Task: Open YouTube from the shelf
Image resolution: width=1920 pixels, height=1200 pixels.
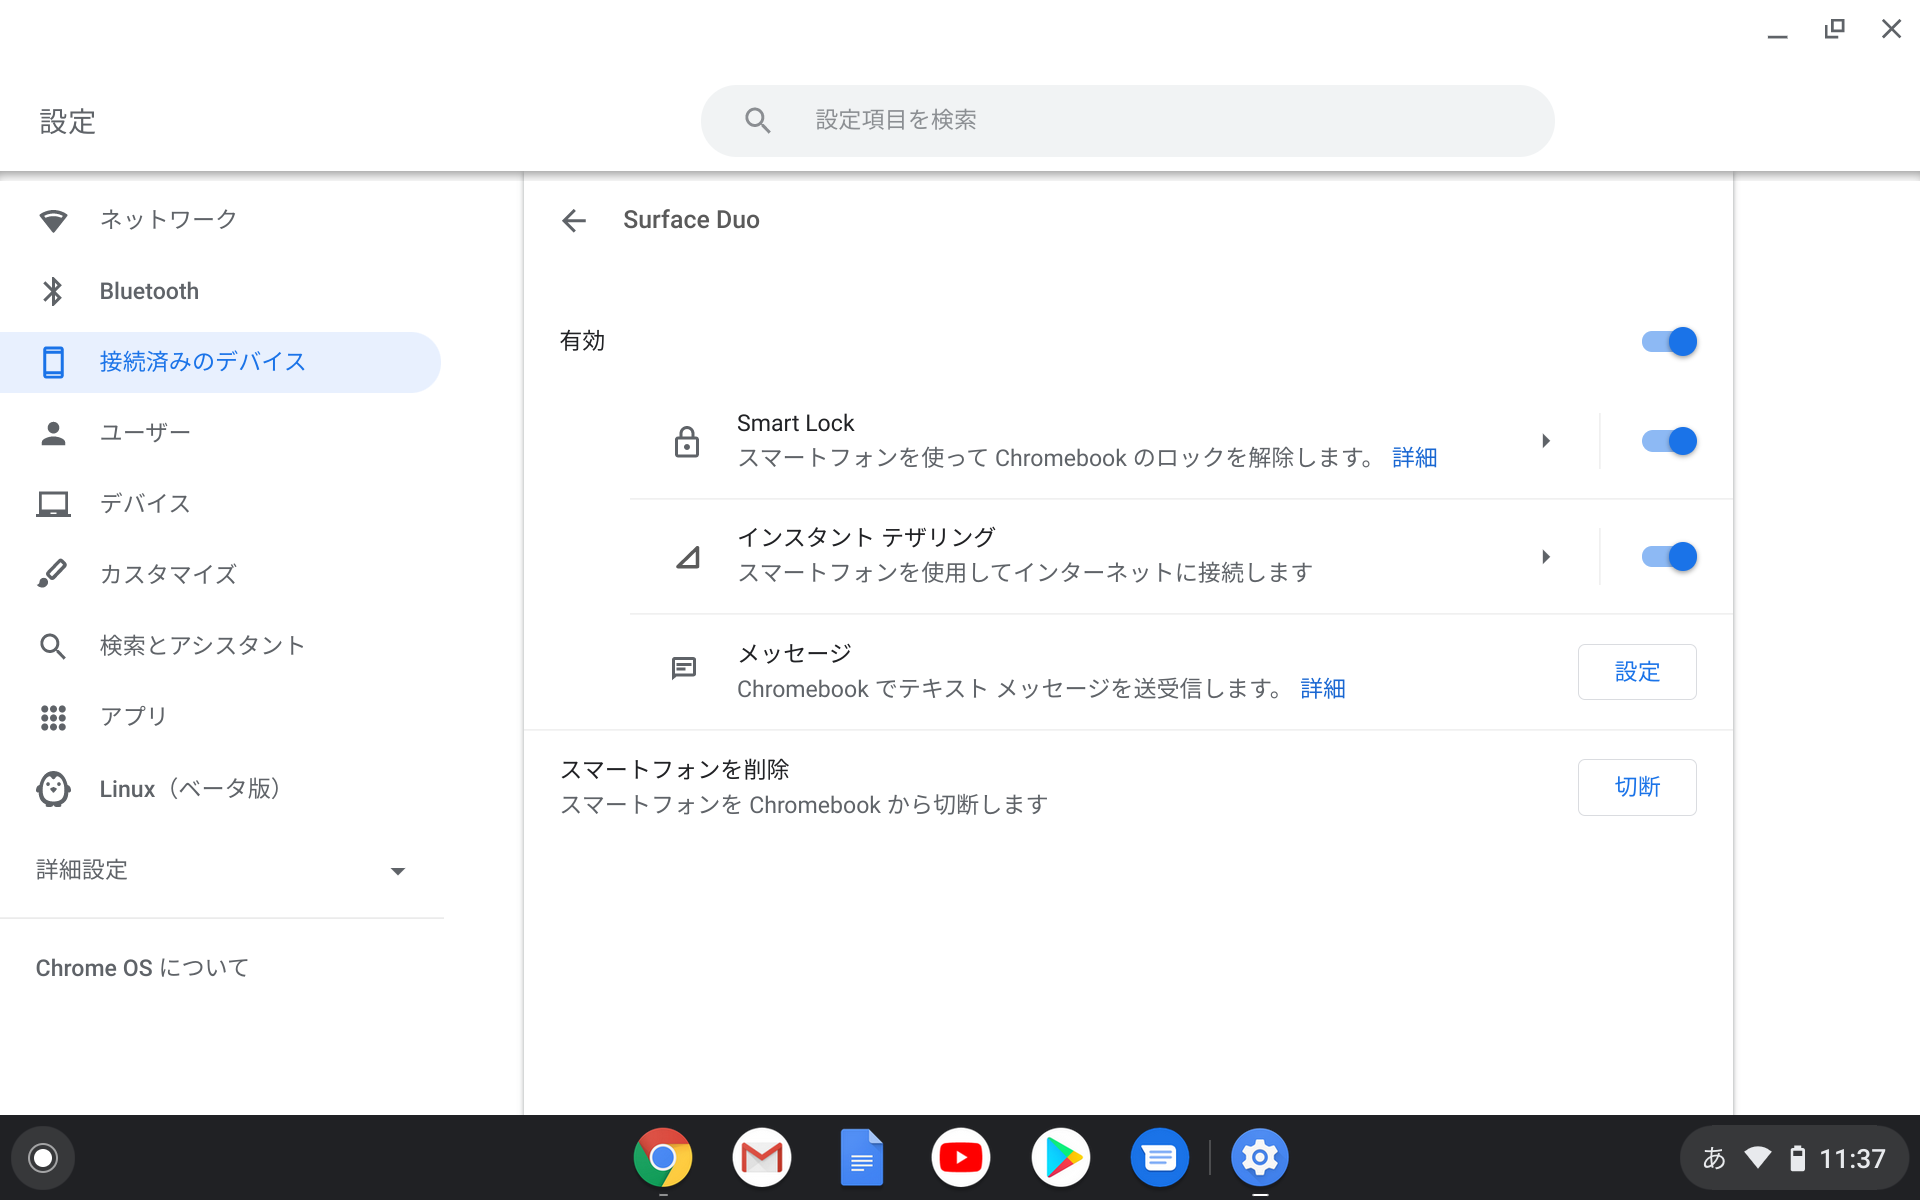Action: tap(961, 1157)
